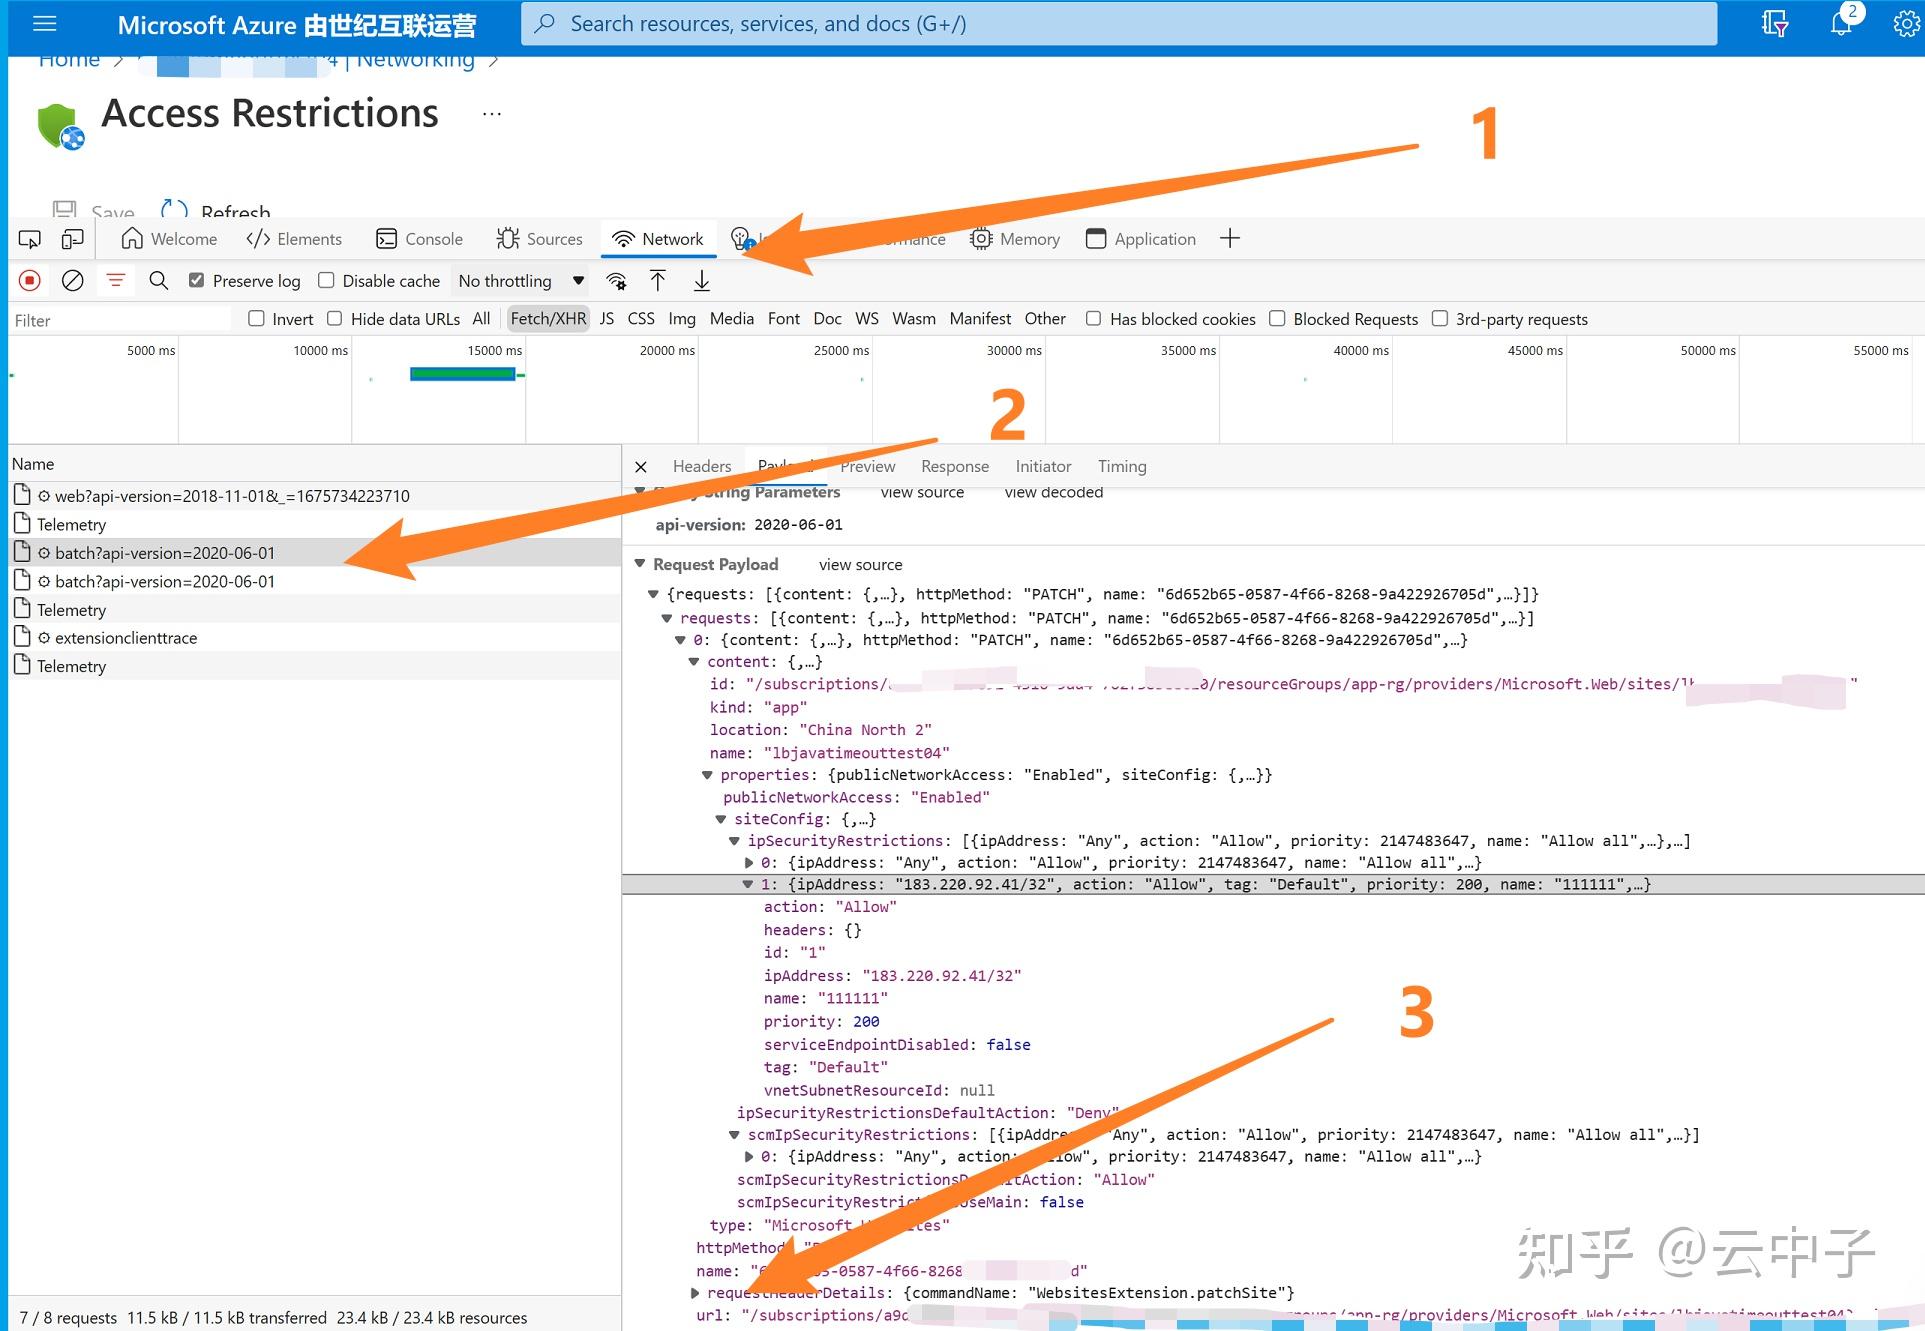
Task: Click view source in Request Payload
Action: point(859,564)
